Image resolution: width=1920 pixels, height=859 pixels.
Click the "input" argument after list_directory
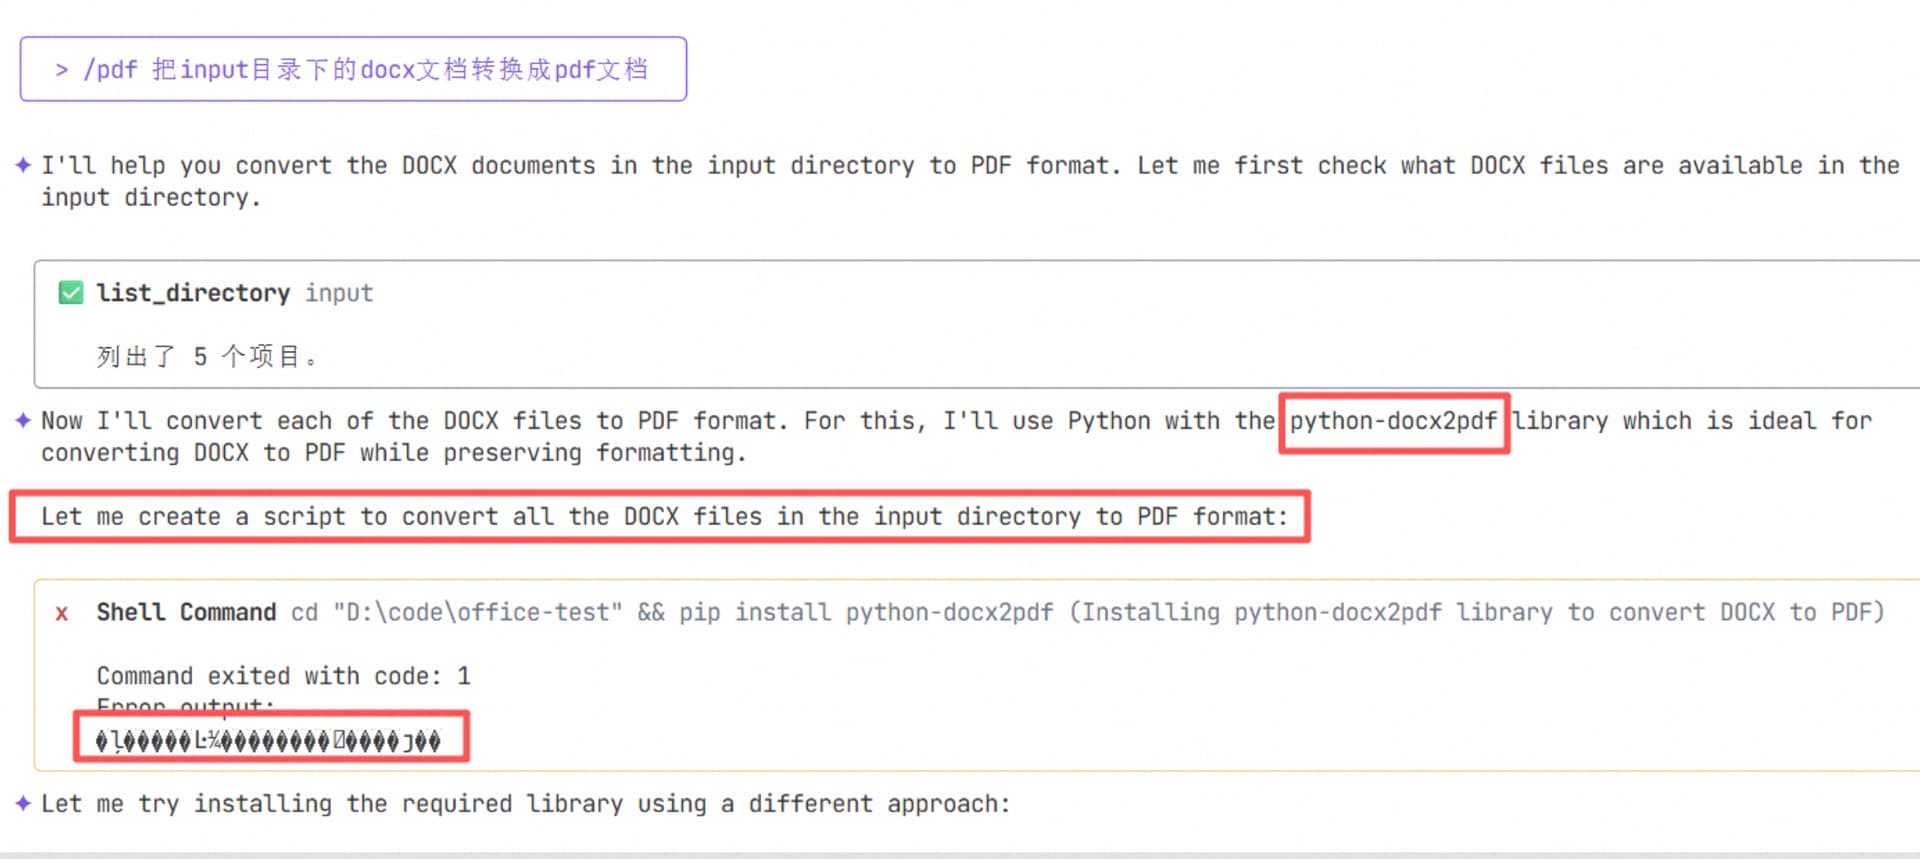coord(339,293)
